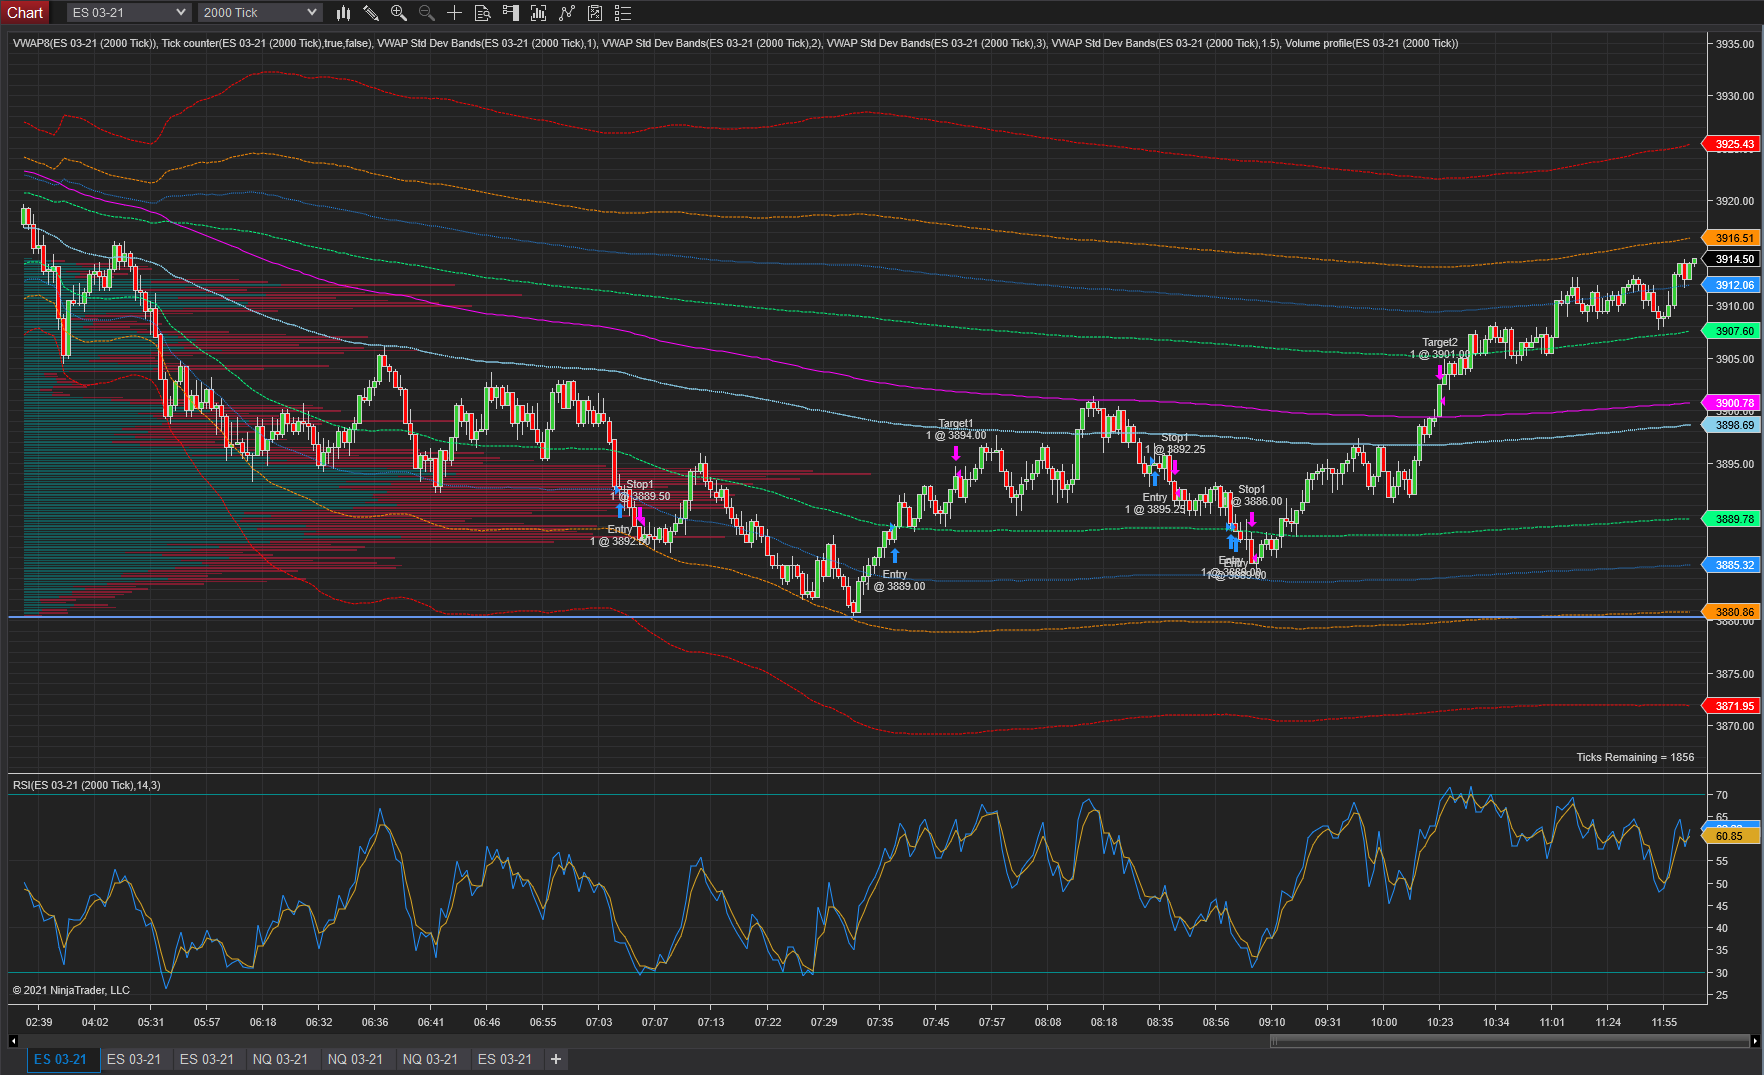Open the Data Series icon
This screenshot has width=1764, height=1075.
[539, 13]
